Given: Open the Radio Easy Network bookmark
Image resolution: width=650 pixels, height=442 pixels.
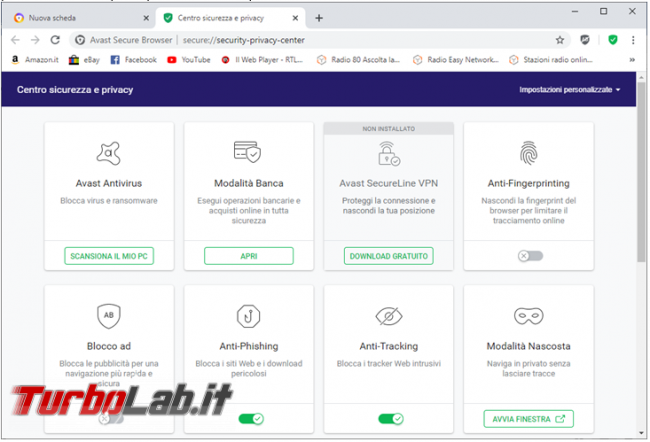Looking at the screenshot, I should click(x=456, y=60).
